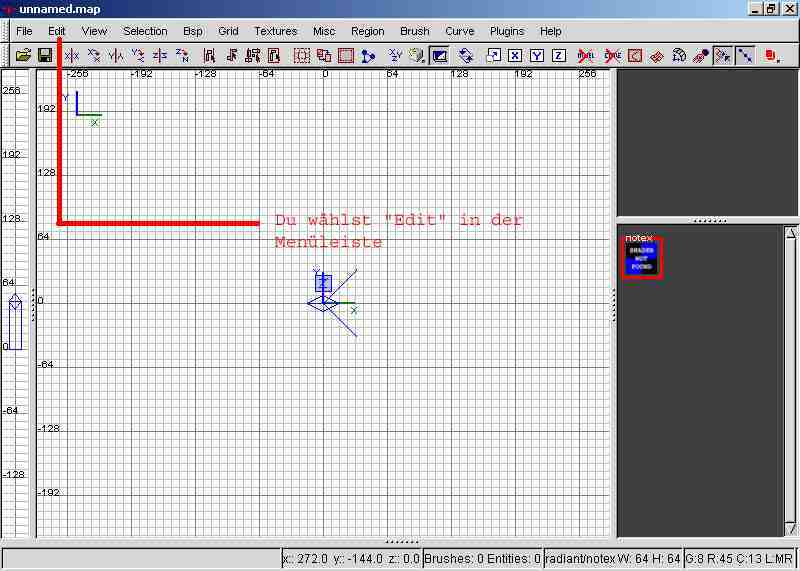The width and height of the screenshot is (800, 571).
Task: Toggle Don't select curved brushes (CURVE)
Action: click(613, 56)
